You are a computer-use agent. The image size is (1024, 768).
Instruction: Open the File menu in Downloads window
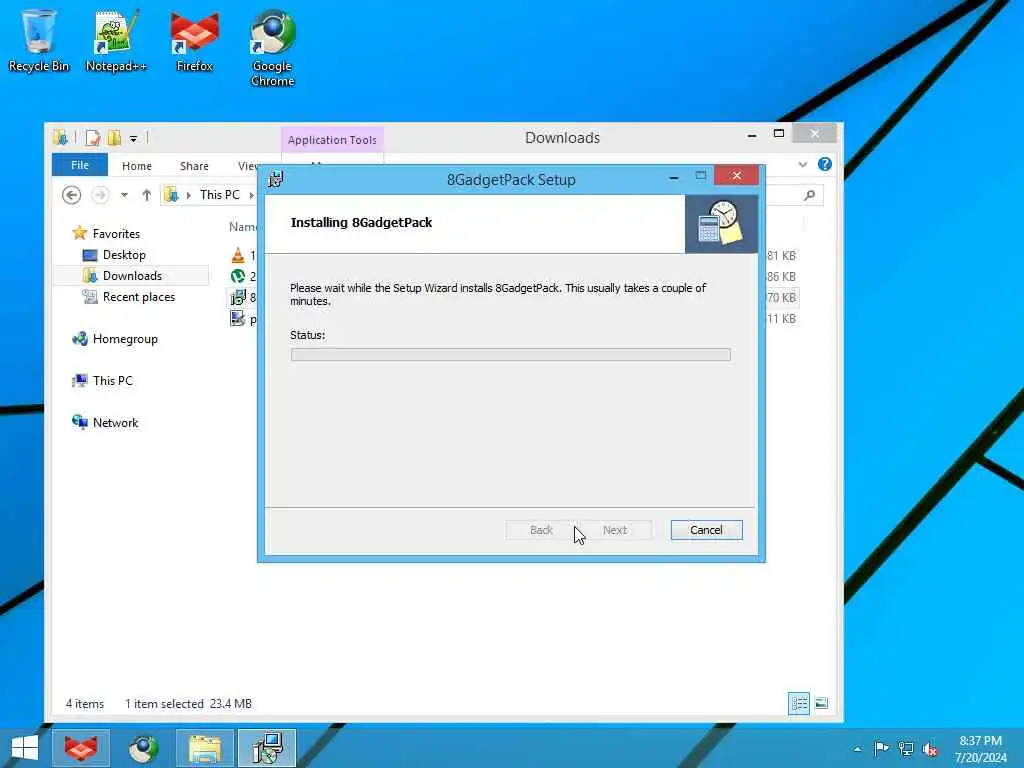tap(80, 165)
